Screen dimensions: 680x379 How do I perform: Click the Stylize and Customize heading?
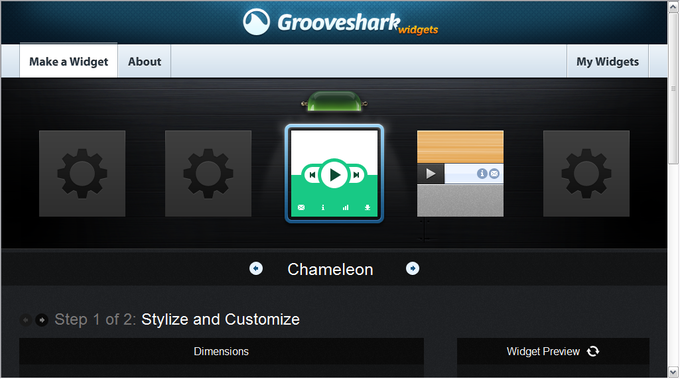coord(220,320)
